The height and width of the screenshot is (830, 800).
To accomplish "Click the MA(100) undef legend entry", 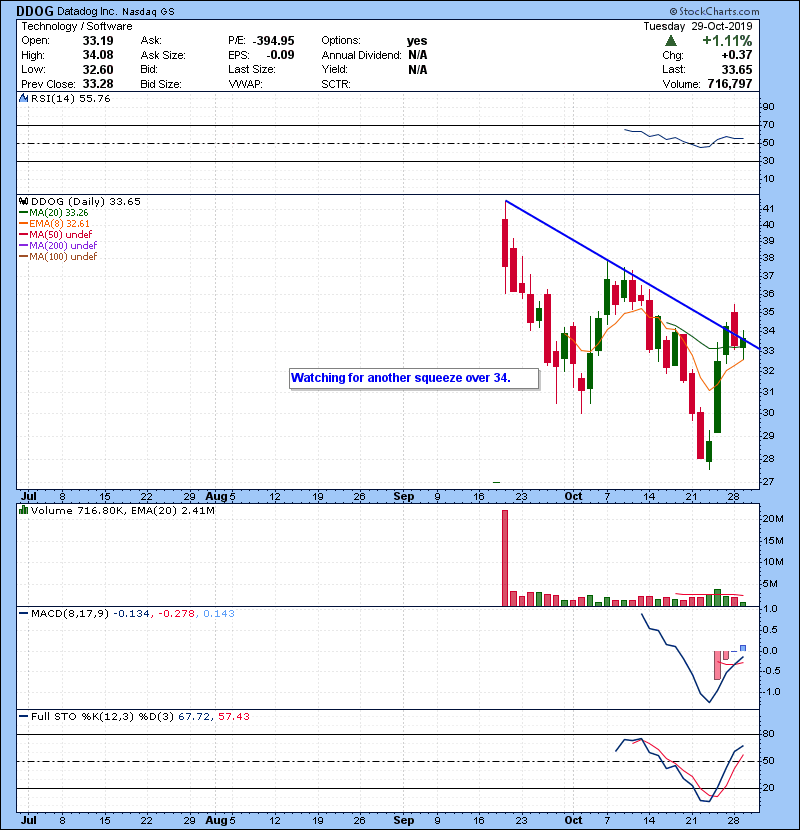I will pos(58,256).
